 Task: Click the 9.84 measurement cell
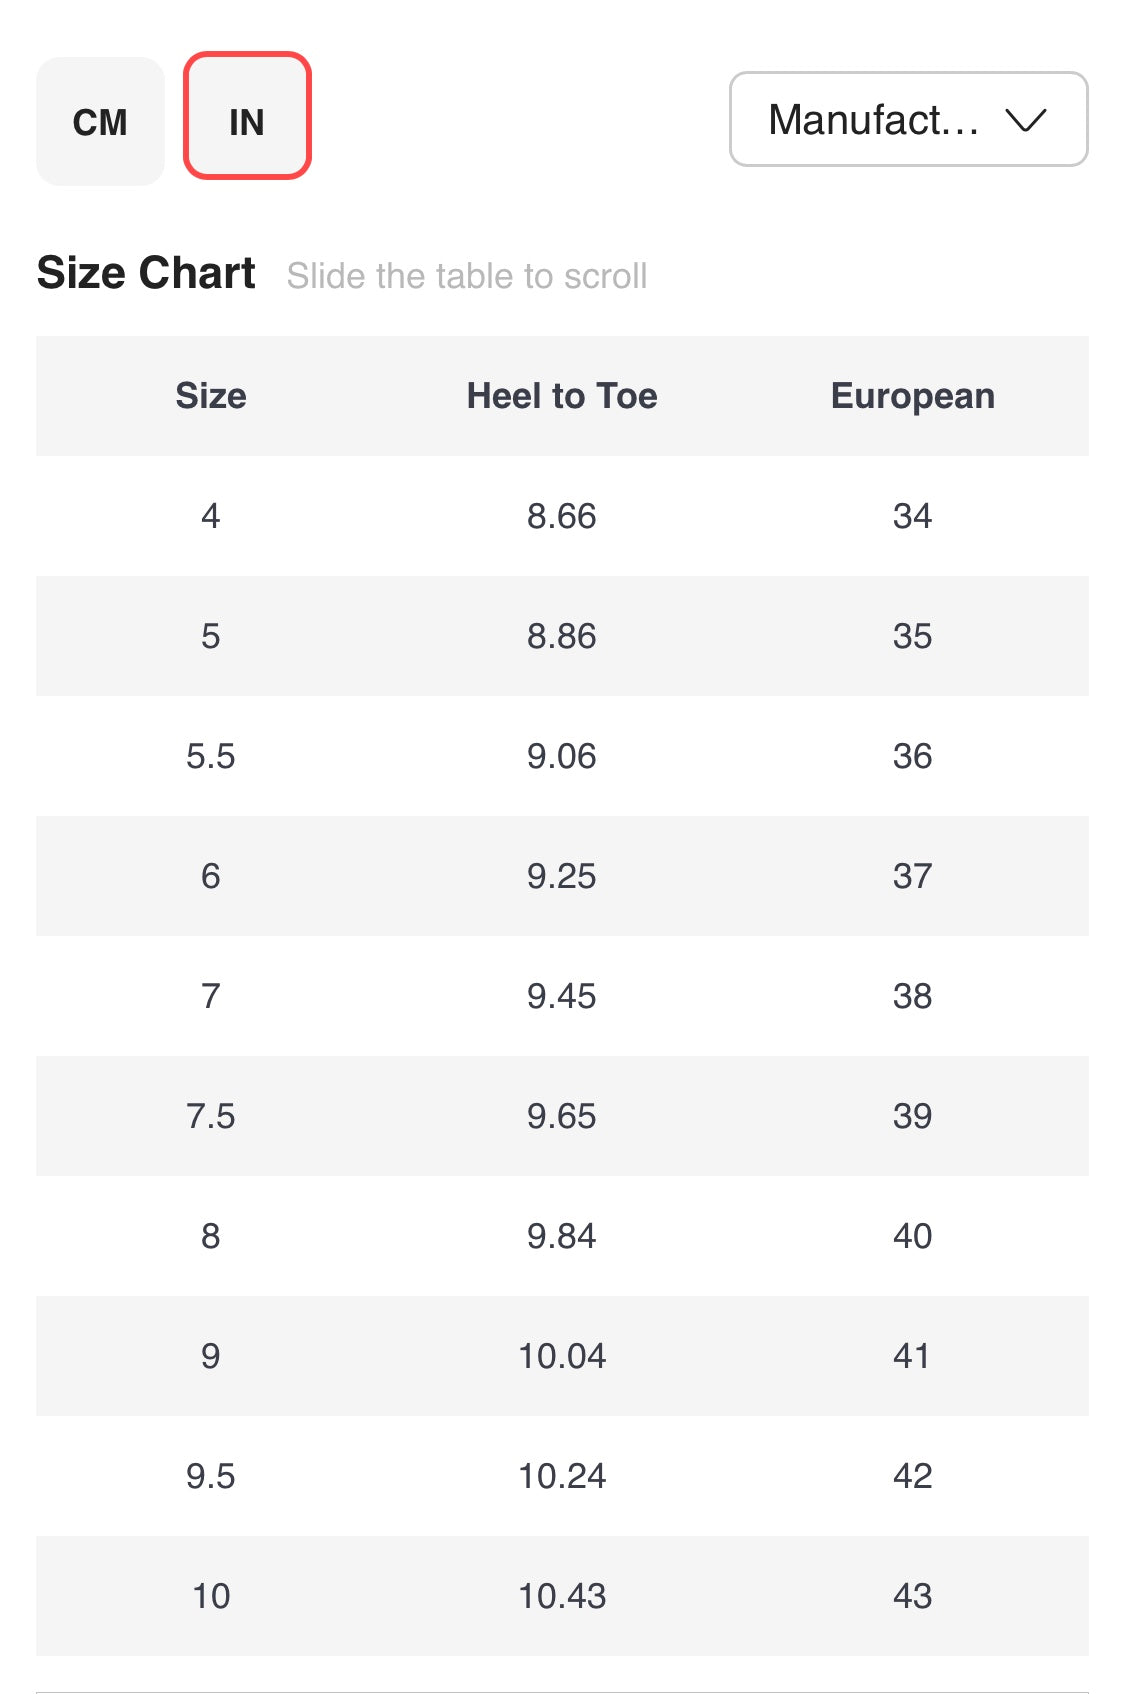(x=562, y=1236)
